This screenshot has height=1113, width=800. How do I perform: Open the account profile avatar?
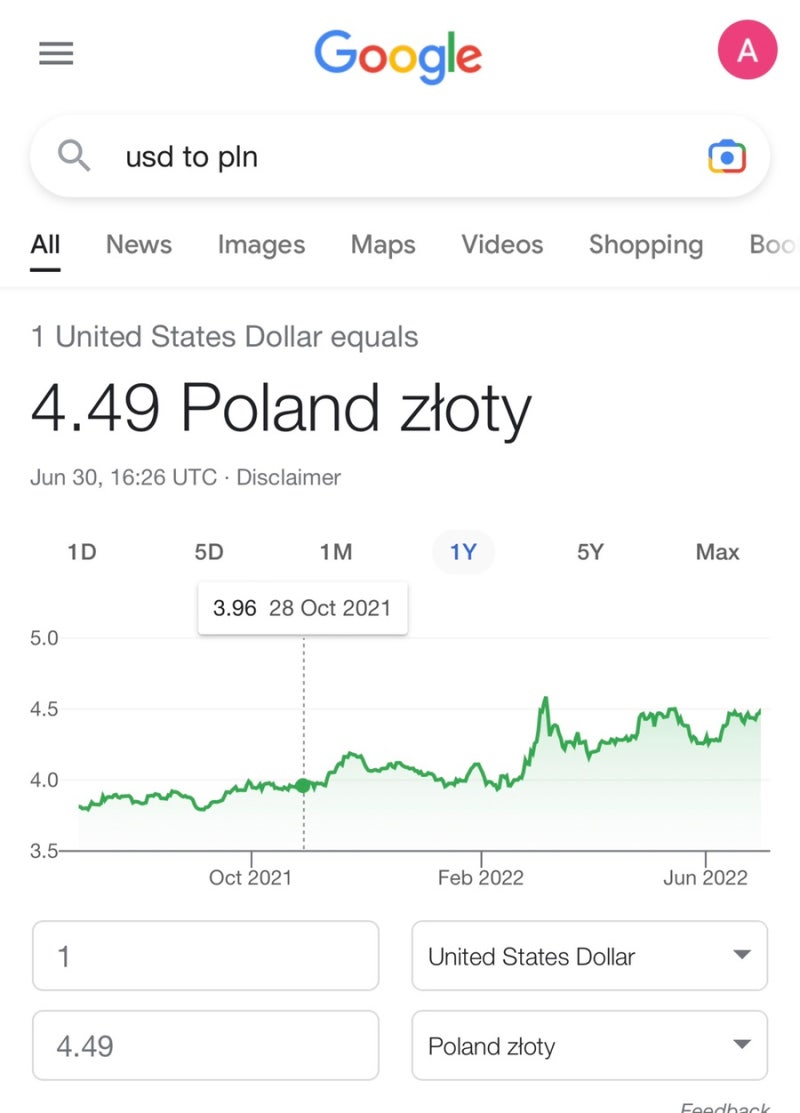click(747, 51)
